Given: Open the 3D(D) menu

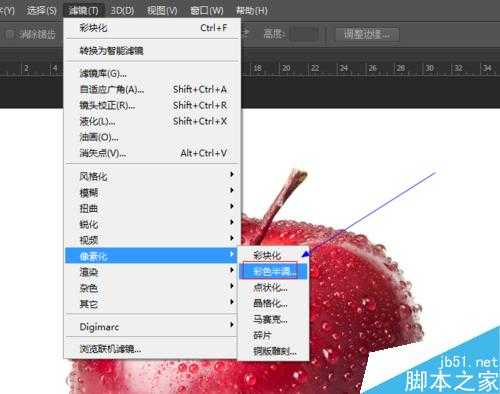Looking at the screenshot, I should (122, 11).
